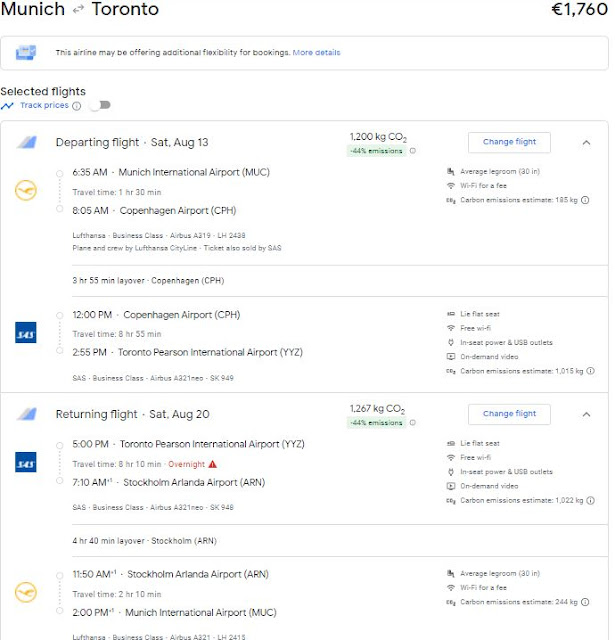Viewport: 615px width, 640px height.
Task: Open Track prices info icon
Action: 76,106
